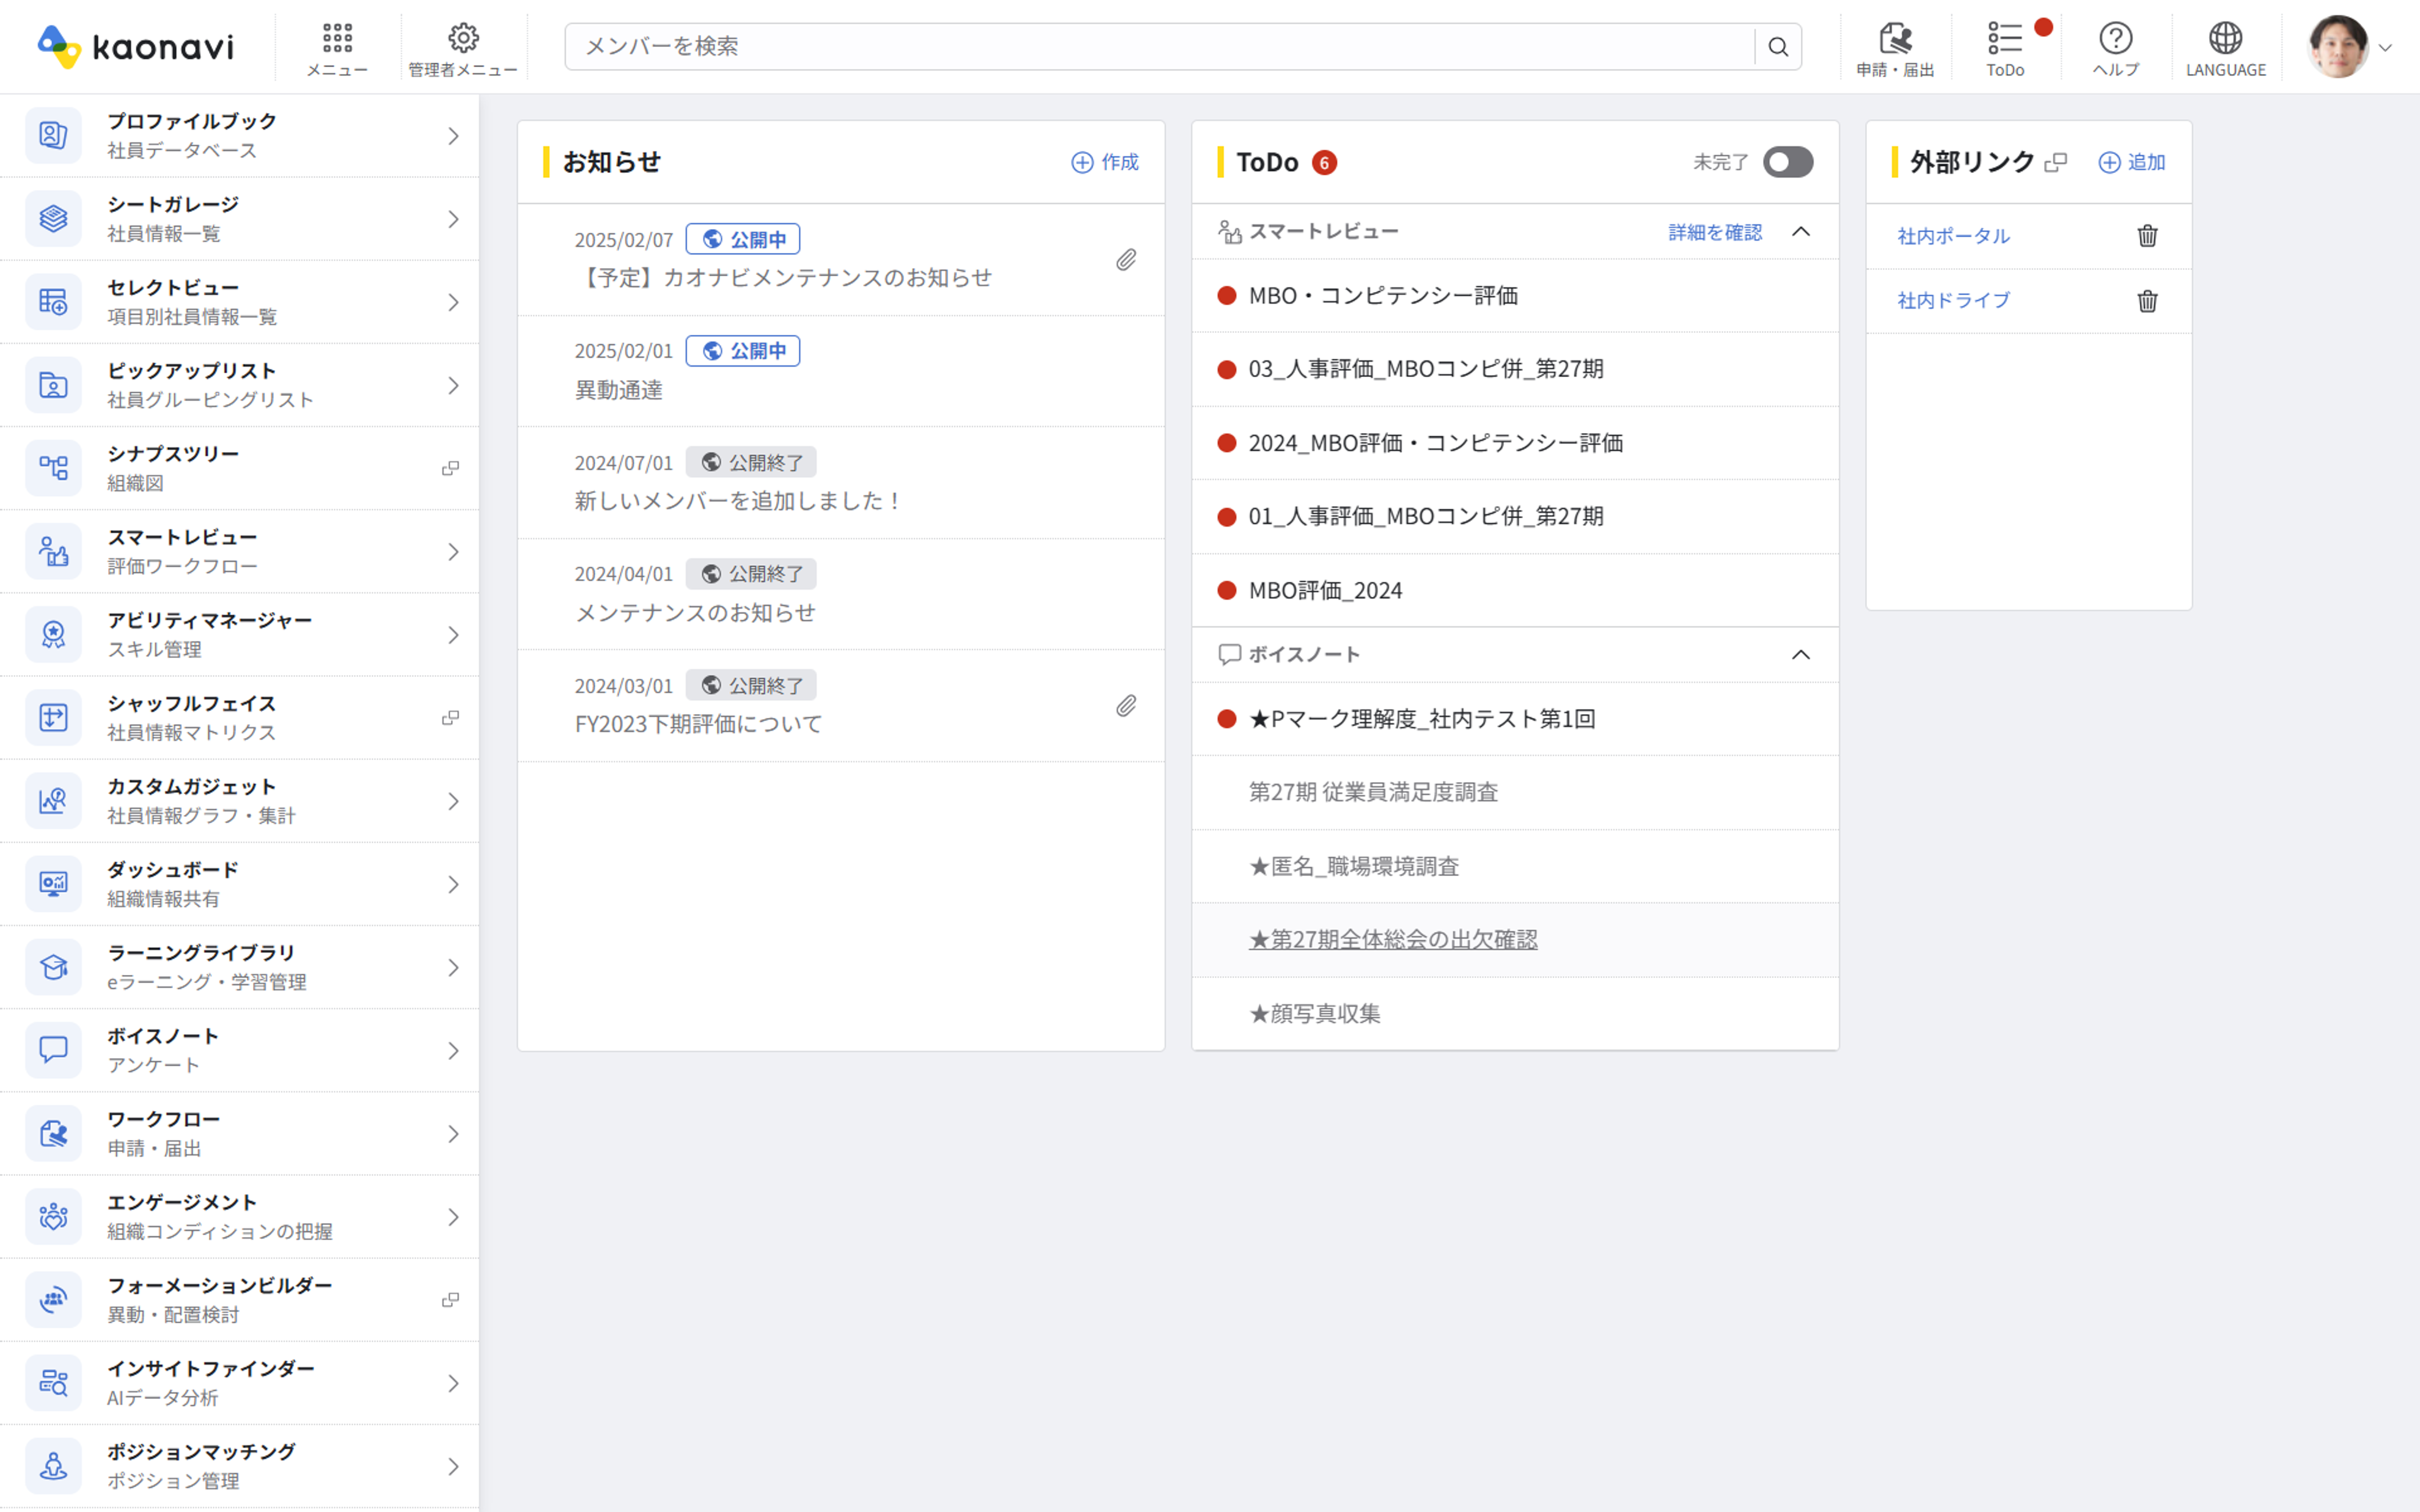Image resolution: width=2420 pixels, height=1512 pixels.
Task: Click 追加 to add external link
Action: [2131, 162]
